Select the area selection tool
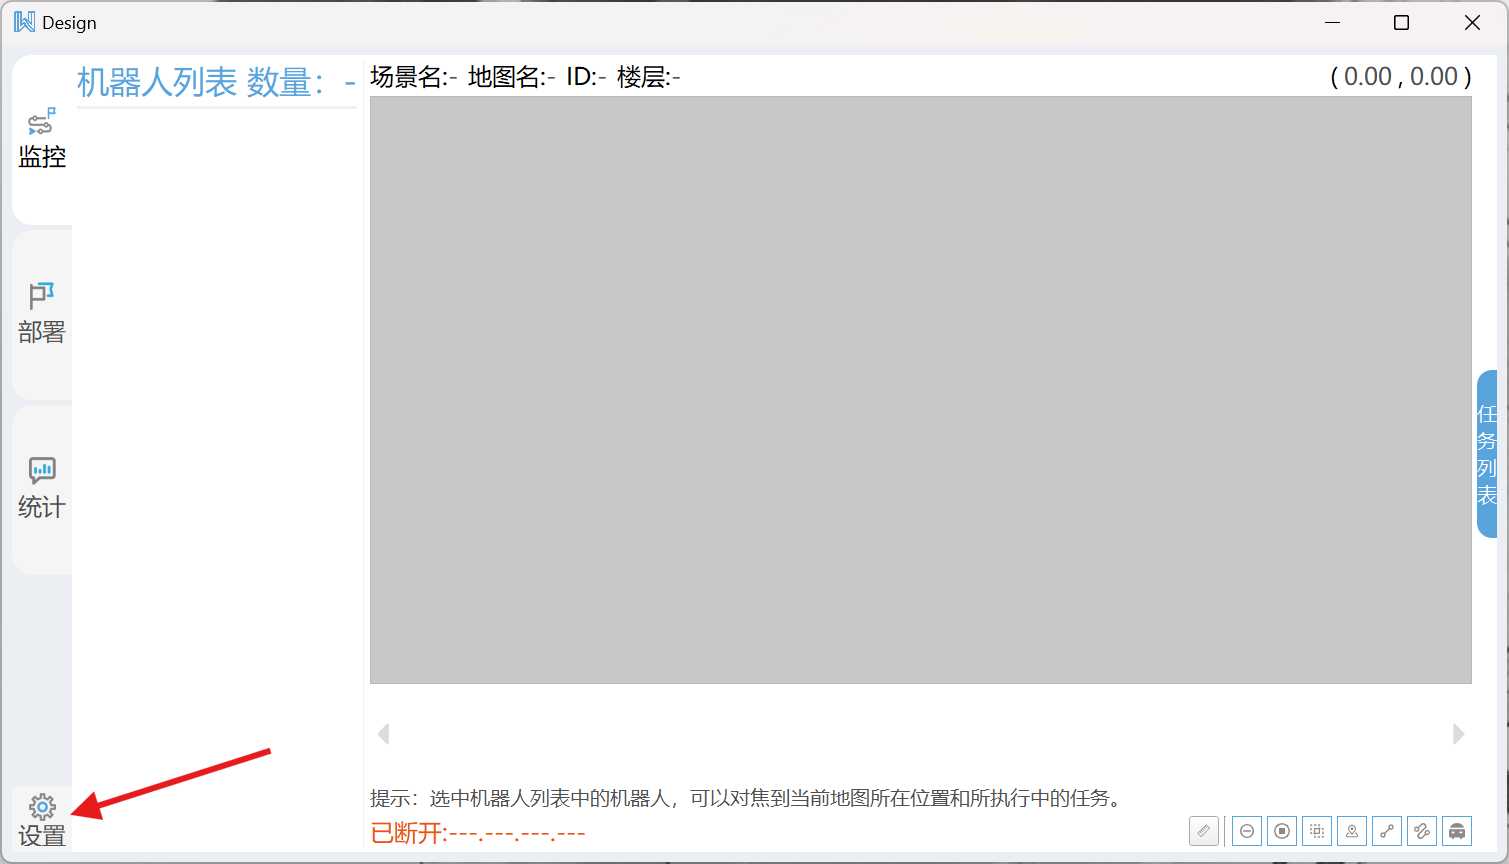1509x864 pixels. tap(1317, 831)
